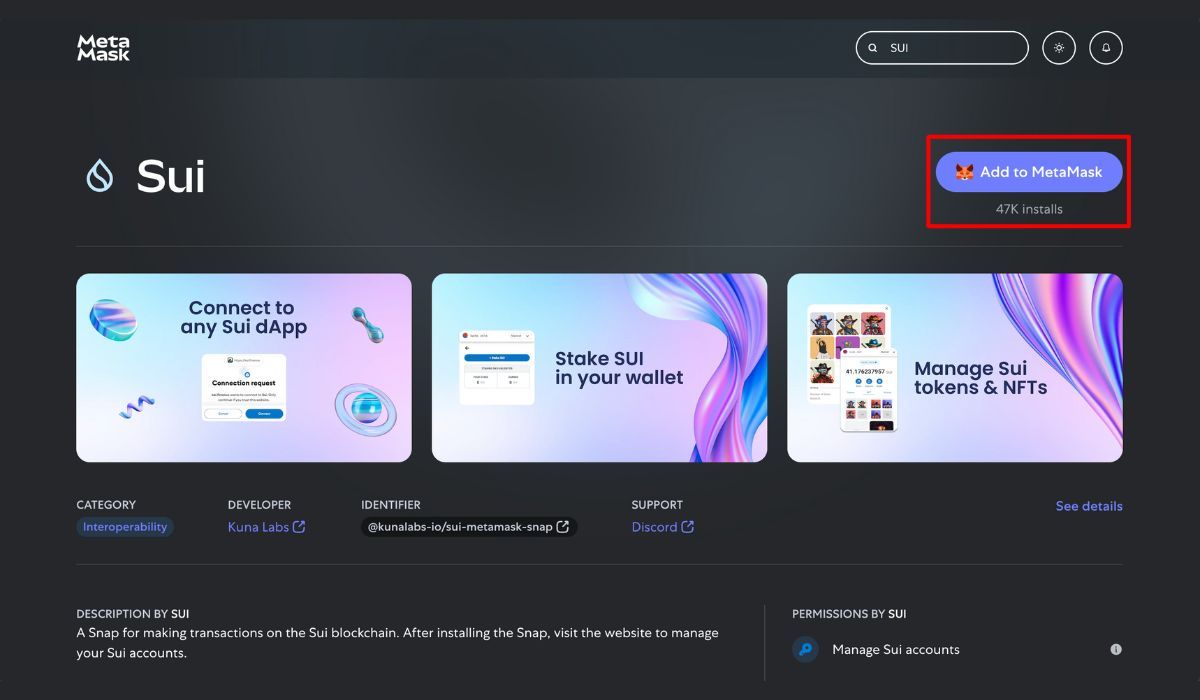
Task: Click external-link icon next to Kuna Labs
Action: pyautogui.click(x=298, y=527)
